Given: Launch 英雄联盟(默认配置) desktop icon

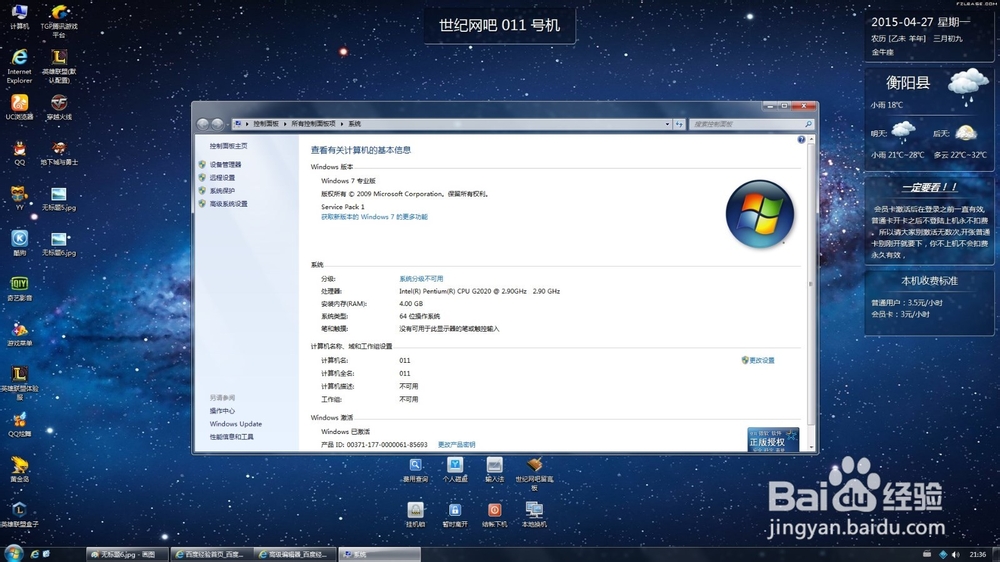Looking at the screenshot, I should (59, 66).
